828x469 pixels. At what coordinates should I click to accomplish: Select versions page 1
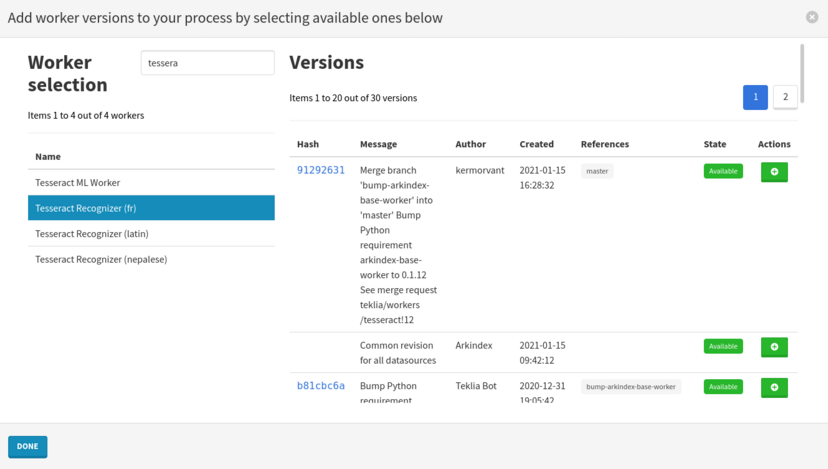pyautogui.click(x=755, y=97)
